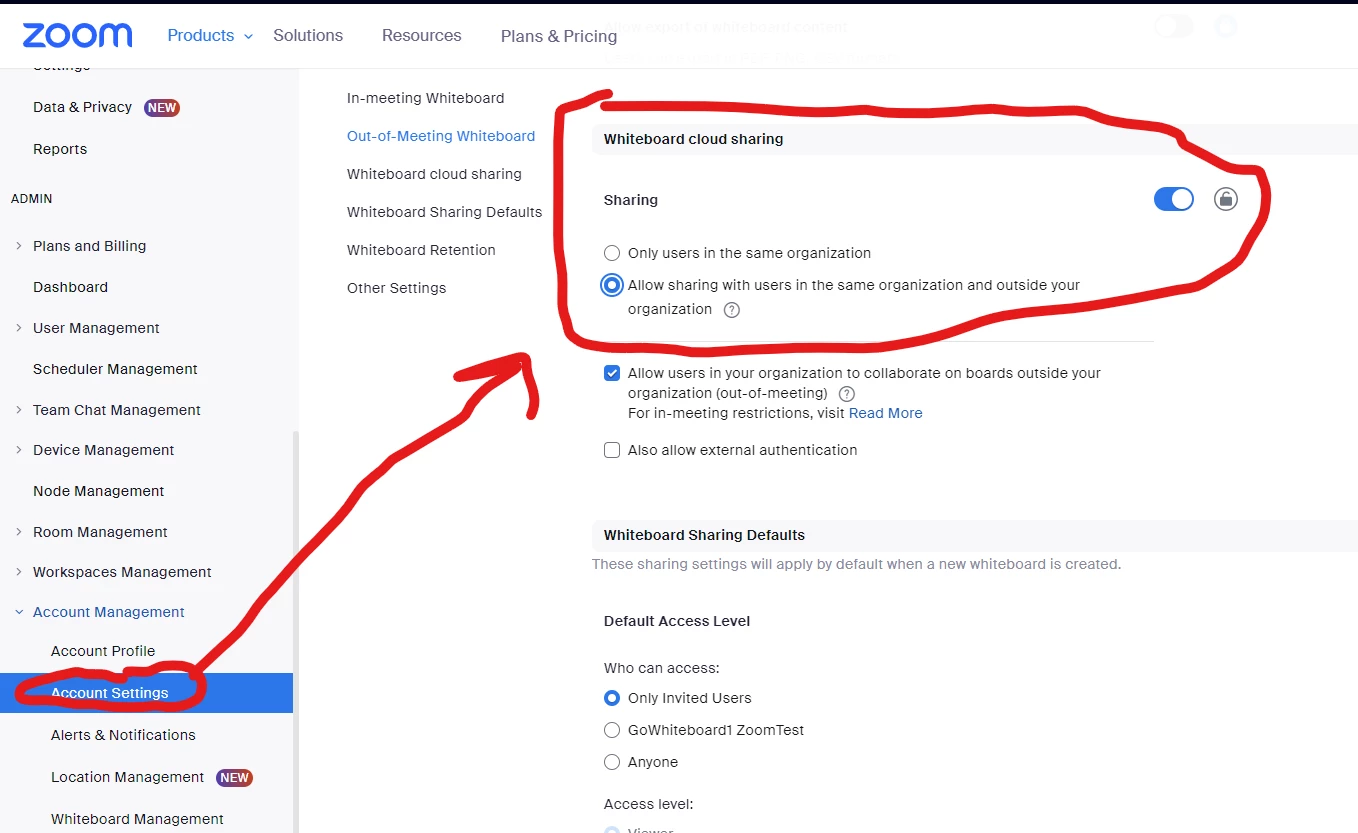Image resolution: width=1358 pixels, height=833 pixels.
Task: Turn off the Sharing toggle switch
Action: [1174, 199]
